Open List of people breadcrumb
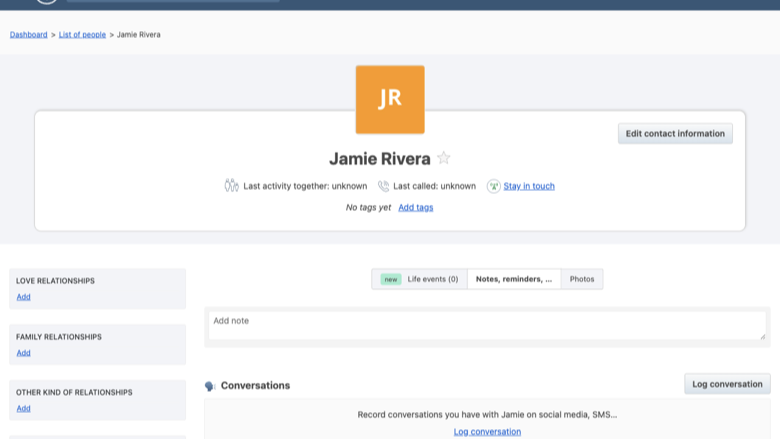The width and height of the screenshot is (780, 439). [82, 34]
